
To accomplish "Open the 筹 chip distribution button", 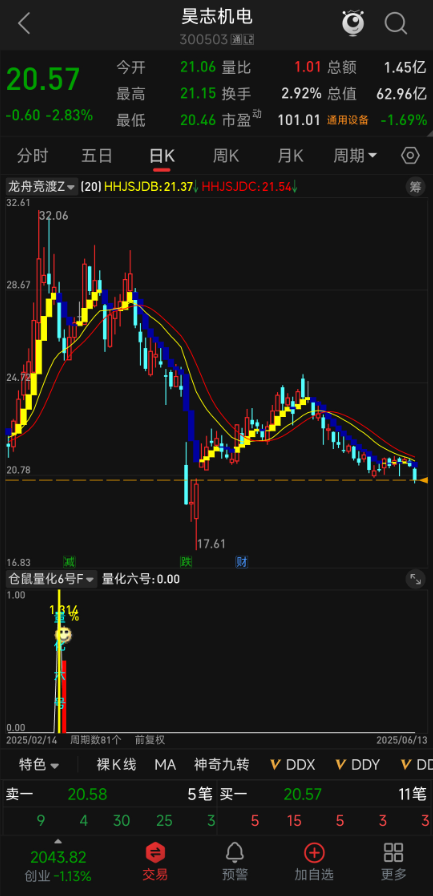I will pos(415,186).
